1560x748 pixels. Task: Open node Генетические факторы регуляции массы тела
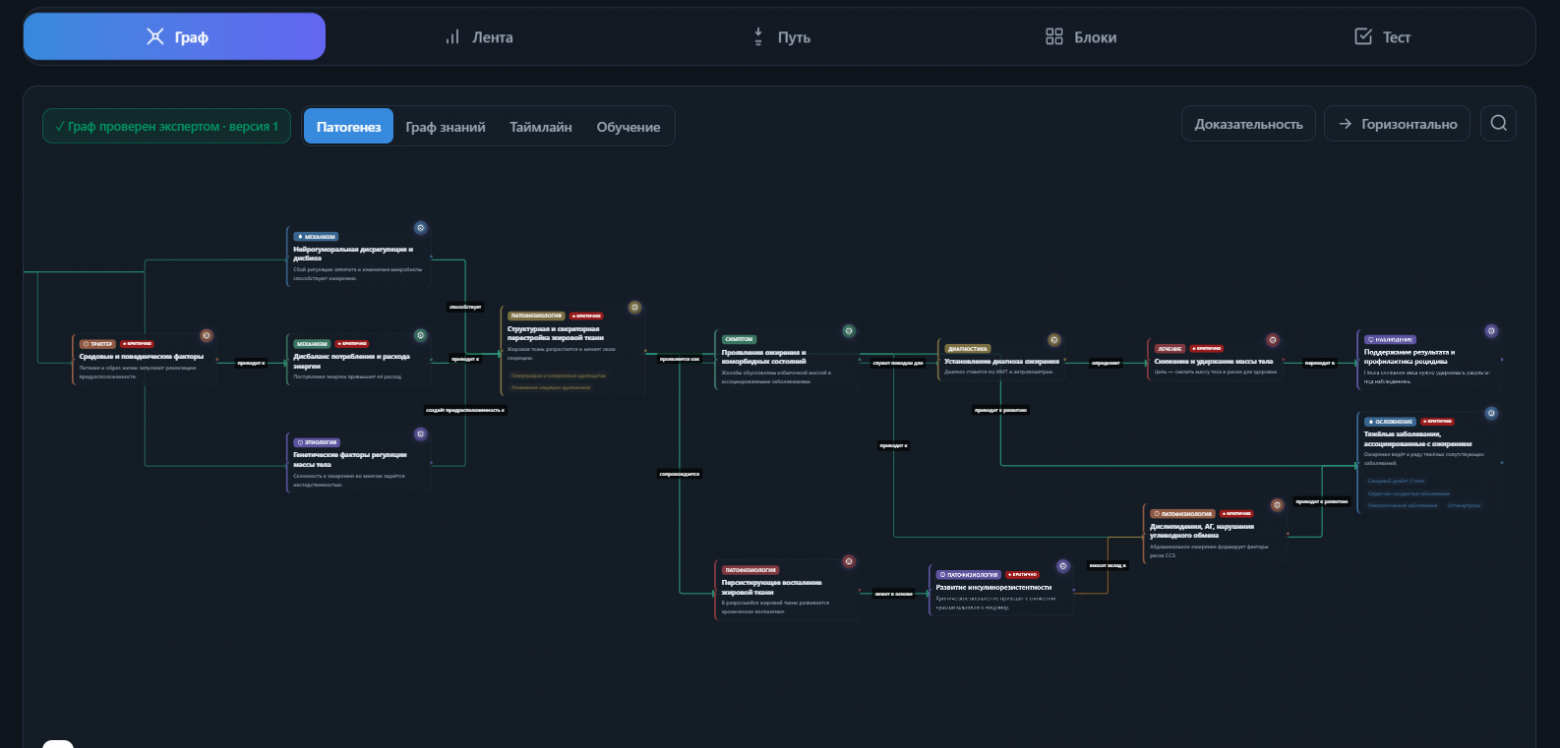(x=359, y=463)
